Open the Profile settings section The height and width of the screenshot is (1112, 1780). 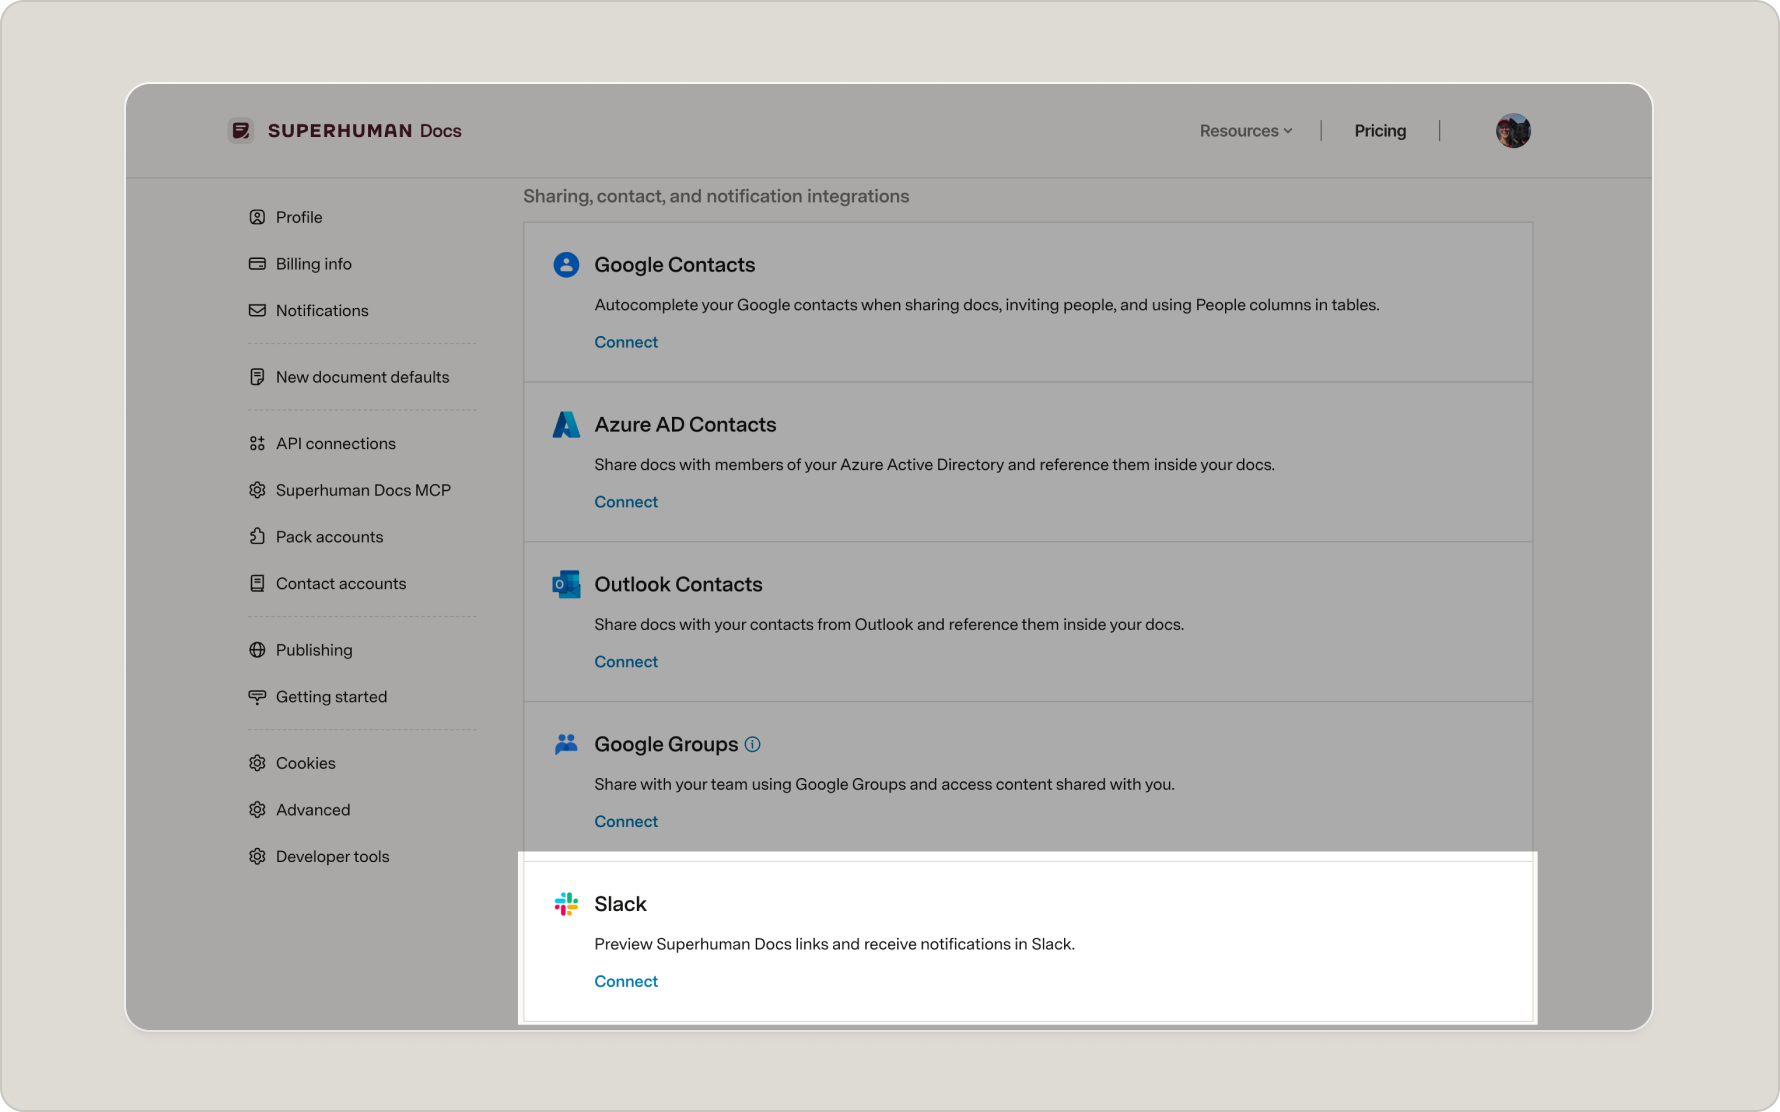click(x=299, y=217)
